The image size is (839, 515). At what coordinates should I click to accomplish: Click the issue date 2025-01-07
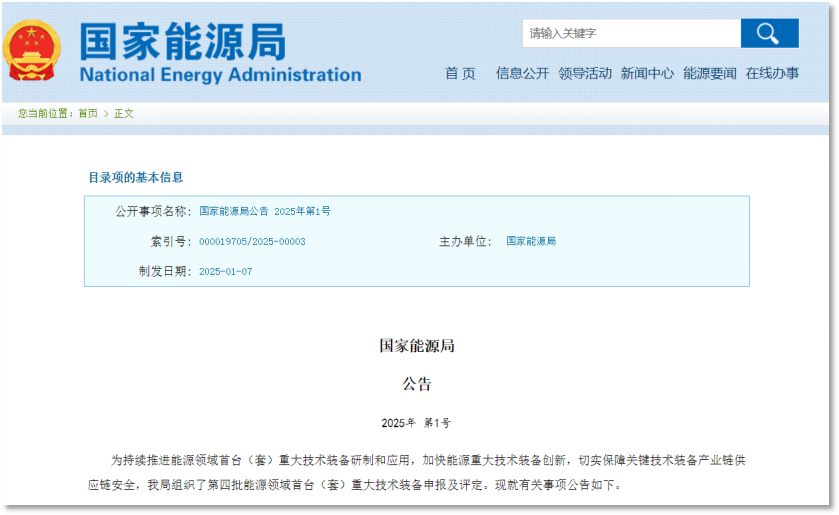226,271
